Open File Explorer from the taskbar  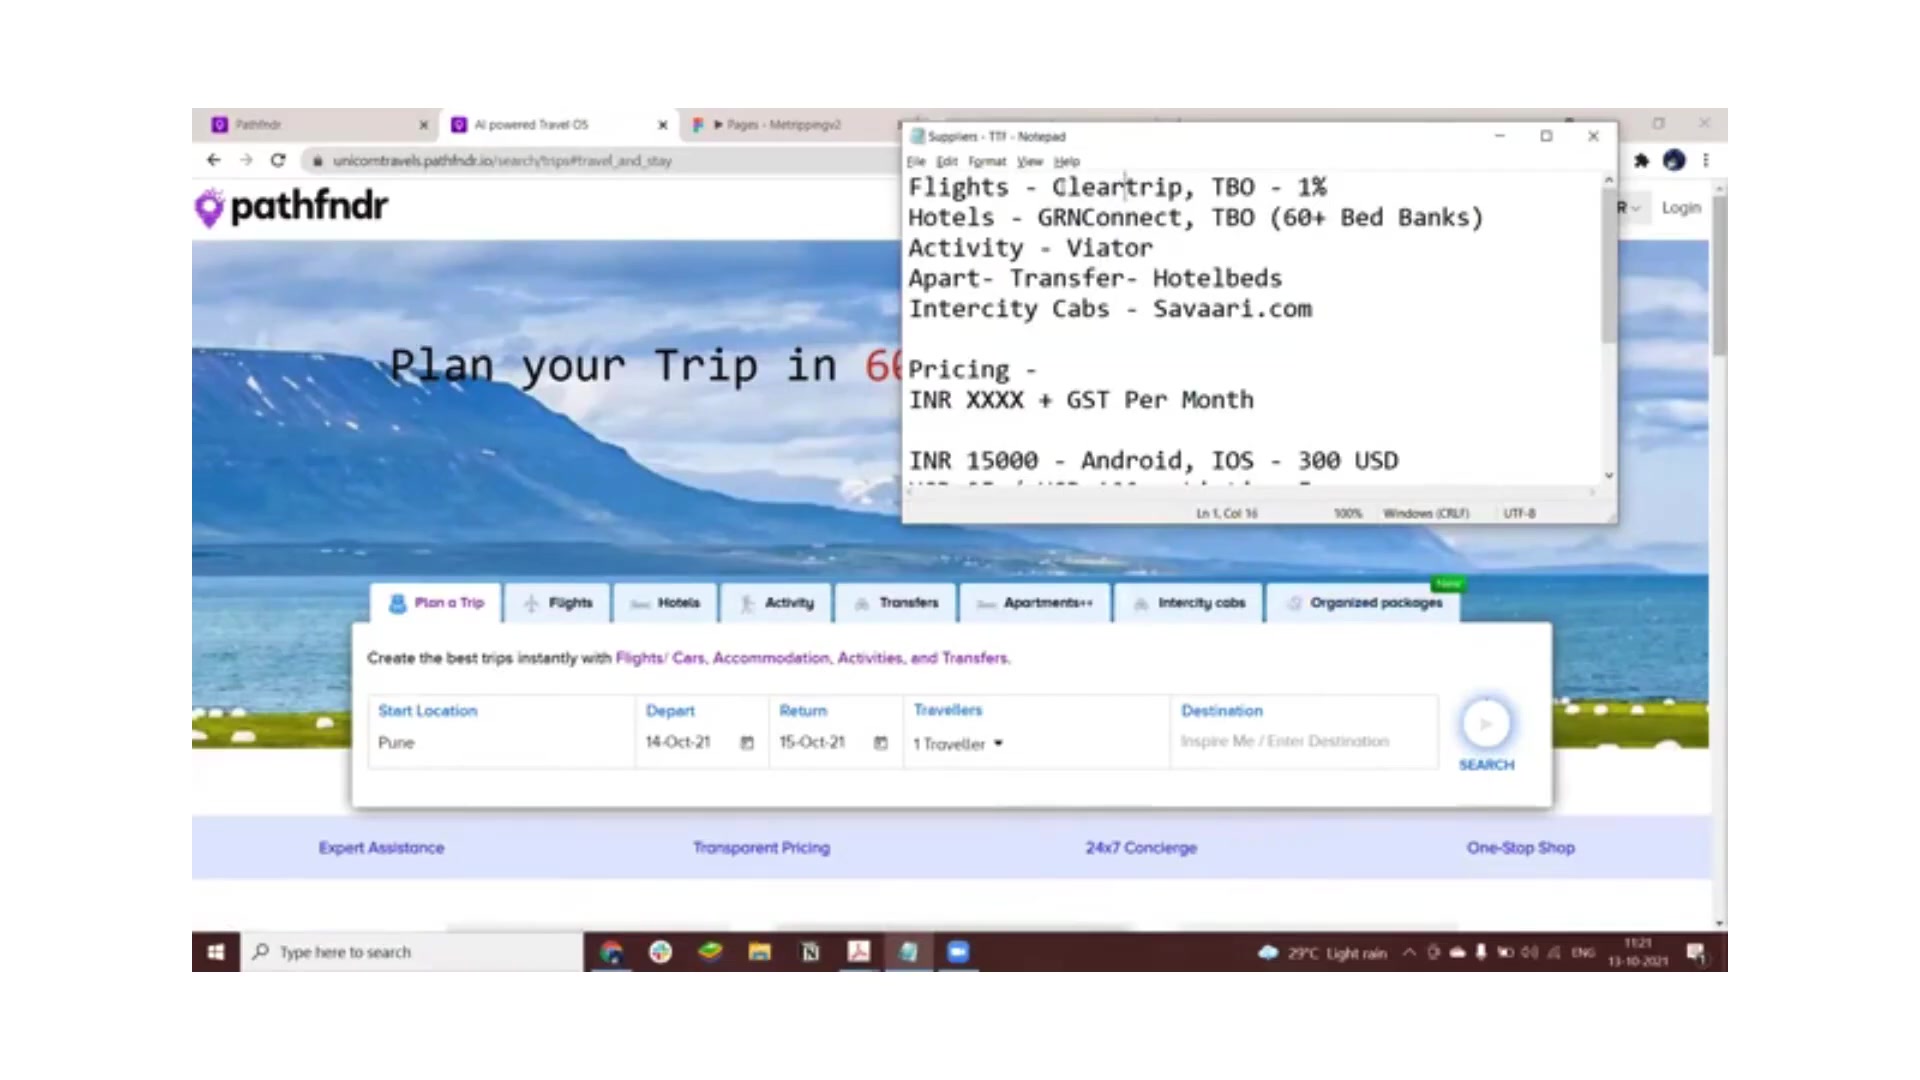coord(759,952)
